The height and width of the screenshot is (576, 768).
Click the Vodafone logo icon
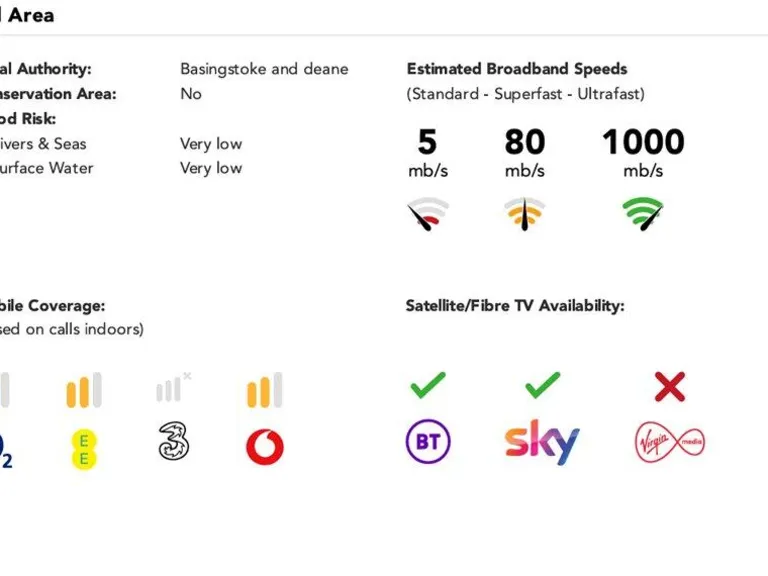coord(265,446)
